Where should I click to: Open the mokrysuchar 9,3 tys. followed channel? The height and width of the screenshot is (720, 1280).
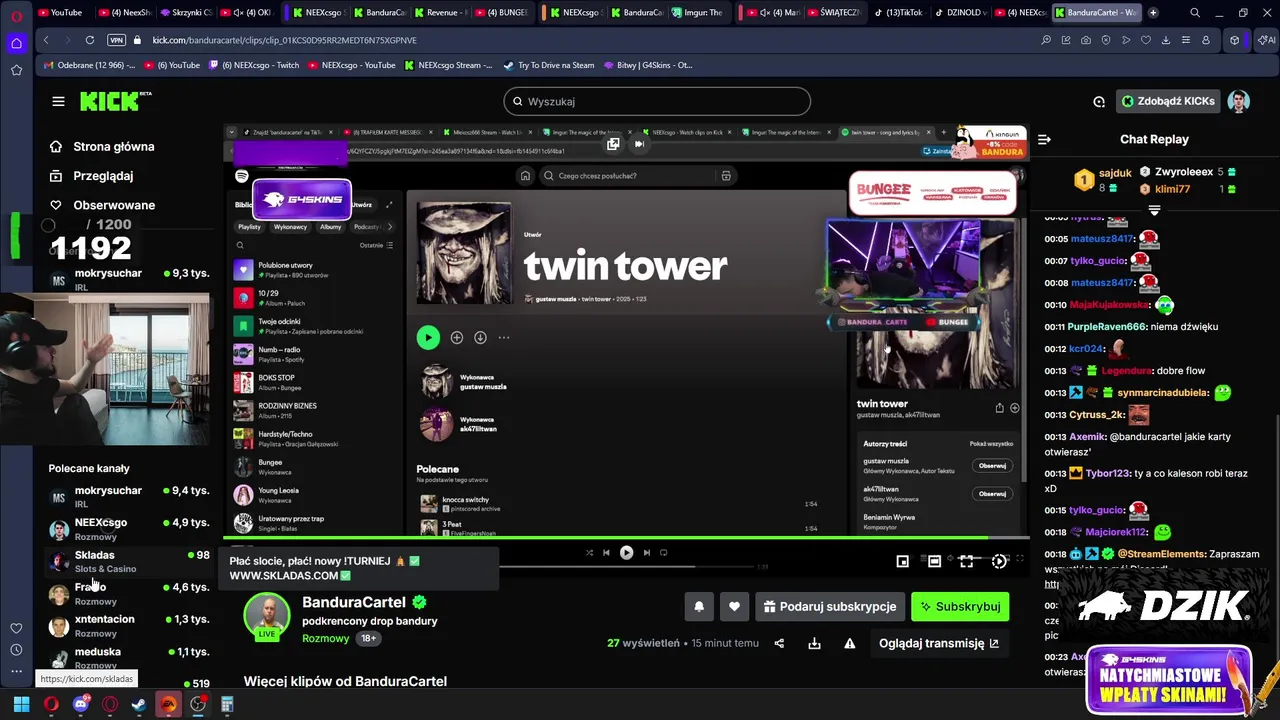pos(129,279)
